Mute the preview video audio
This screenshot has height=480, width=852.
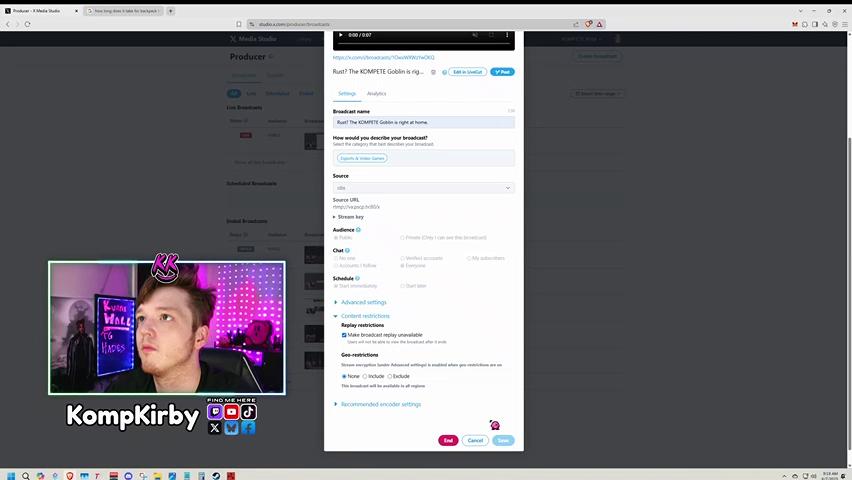tap(475, 35)
